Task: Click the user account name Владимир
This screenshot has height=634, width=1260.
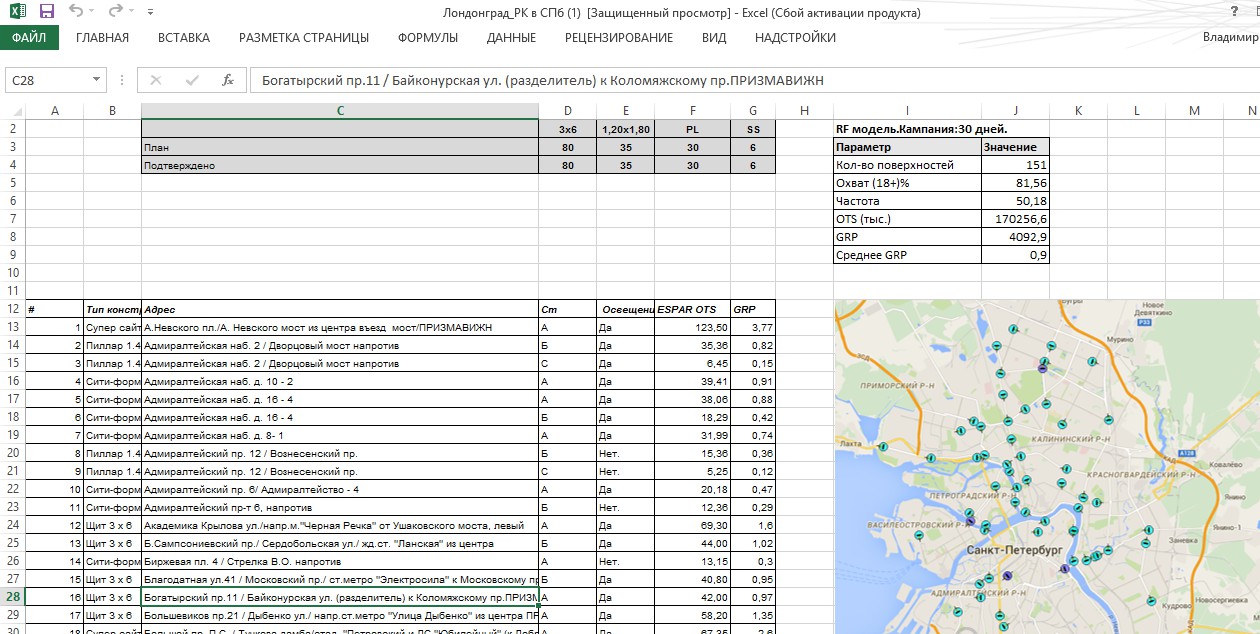Action: tap(1230, 38)
